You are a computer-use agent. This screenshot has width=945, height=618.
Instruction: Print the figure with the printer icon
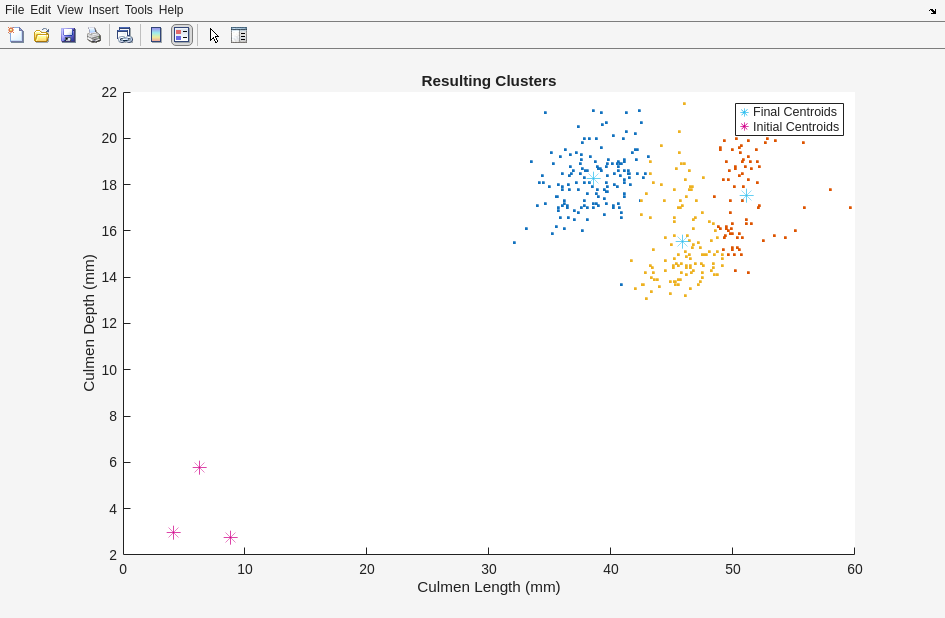(x=94, y=35)
